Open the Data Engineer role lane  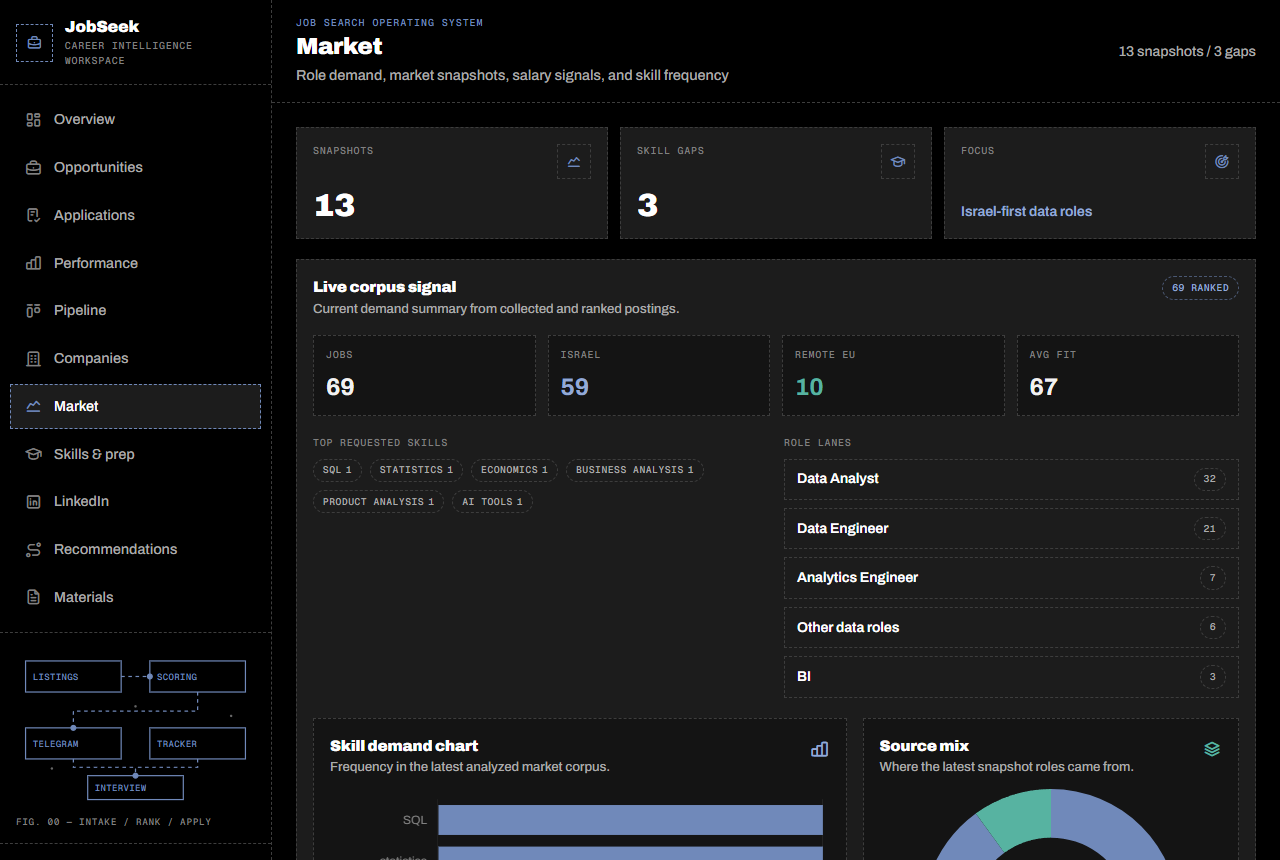click(x=1011, y=529)
